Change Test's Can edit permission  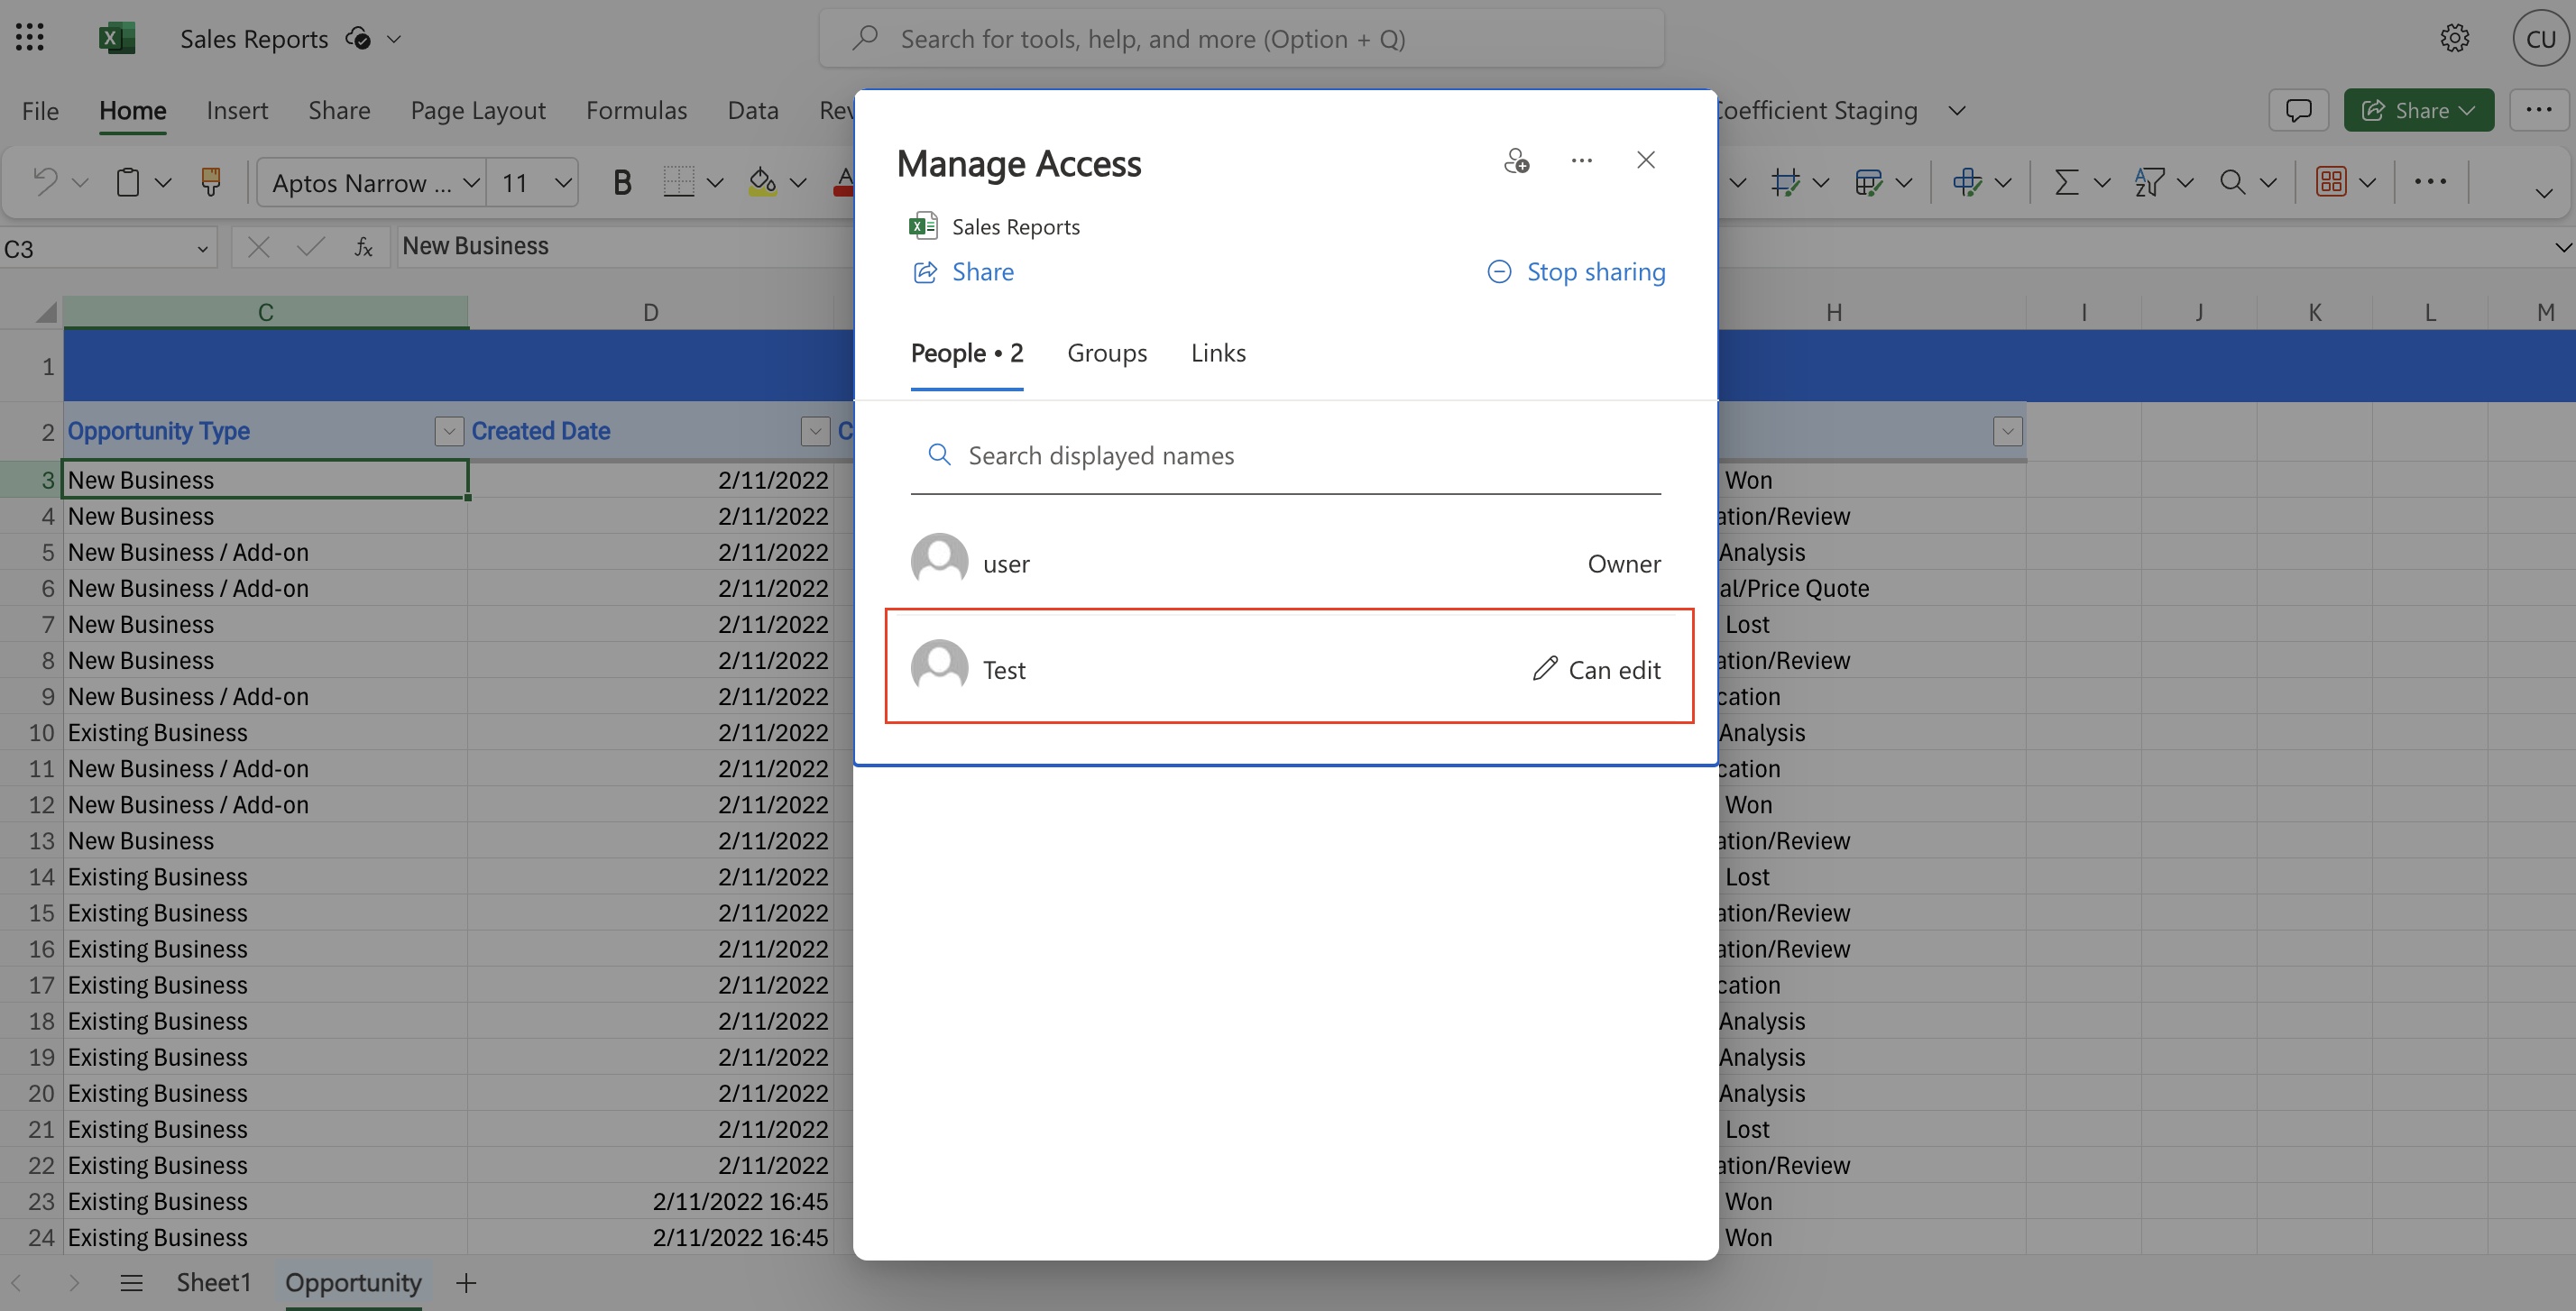point(1596,669)
